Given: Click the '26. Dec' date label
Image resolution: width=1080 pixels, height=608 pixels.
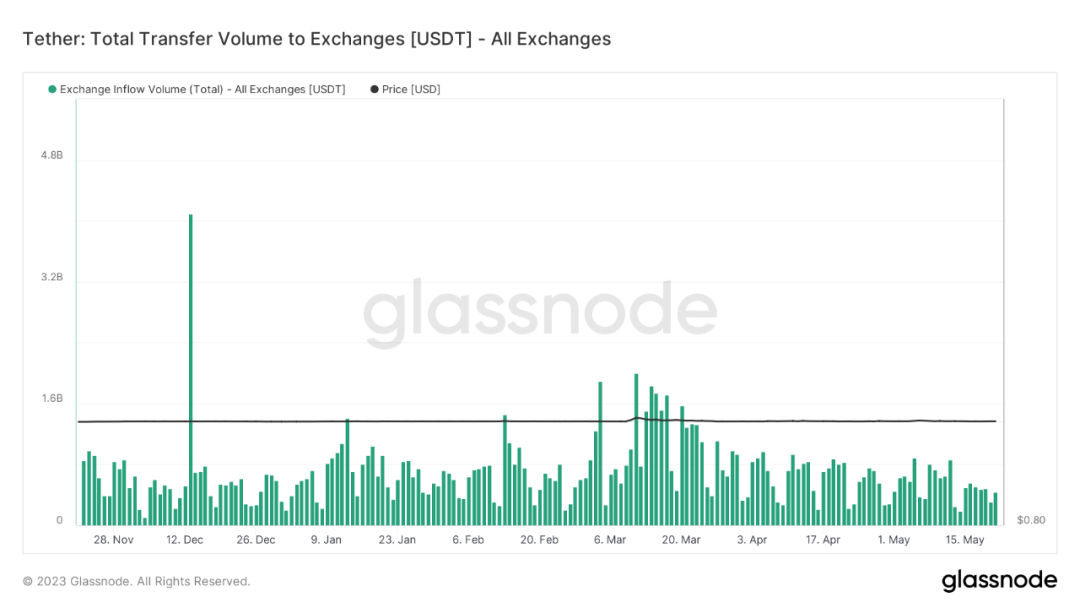Looking at the screenshot, I should point(256,540).
